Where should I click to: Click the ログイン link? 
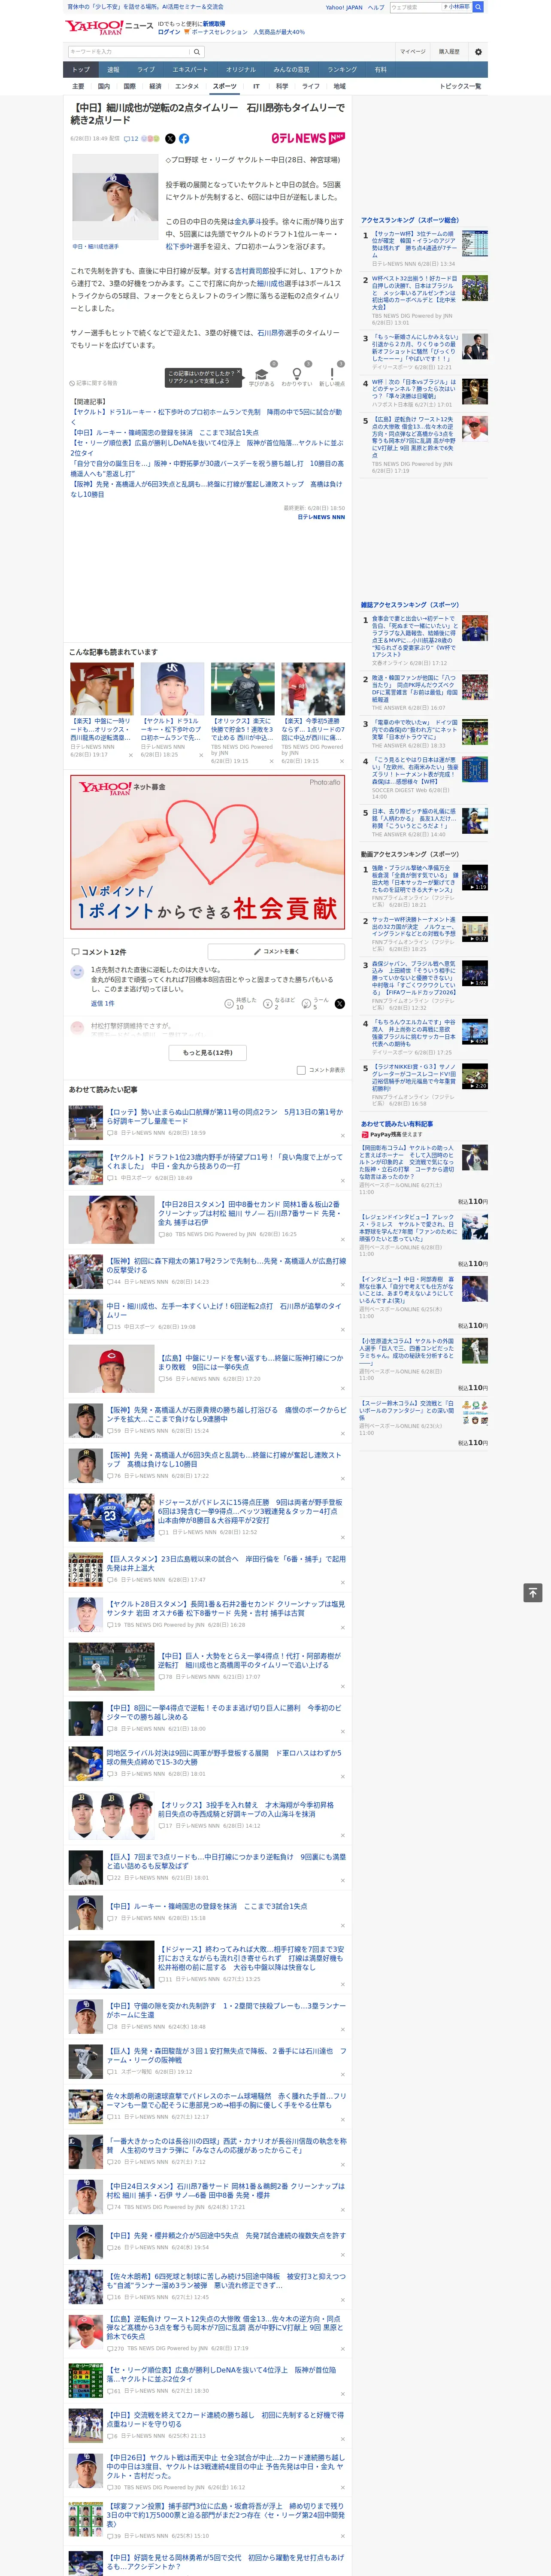click(x=169, y=32)
